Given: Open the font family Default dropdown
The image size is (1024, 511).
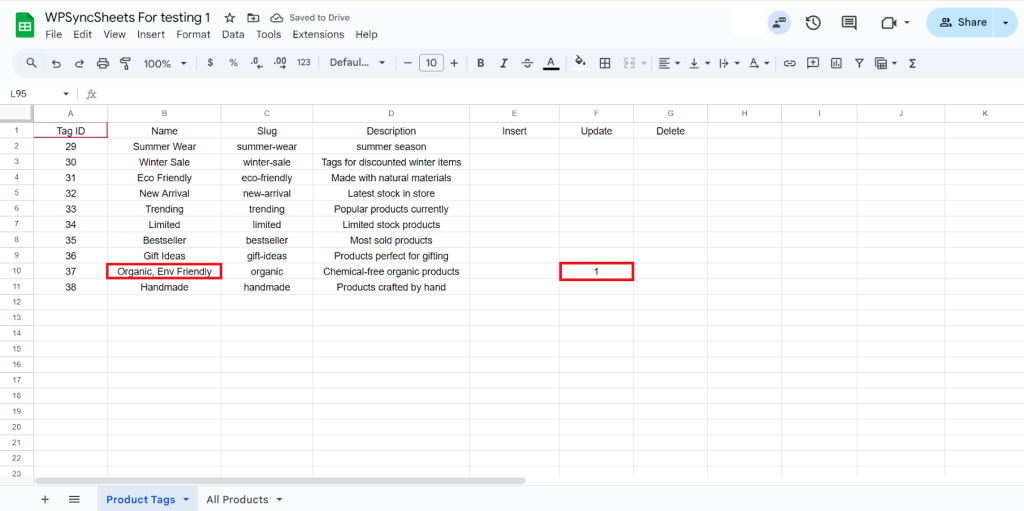Looking at the screenshot, I should (x=357, y=63).
